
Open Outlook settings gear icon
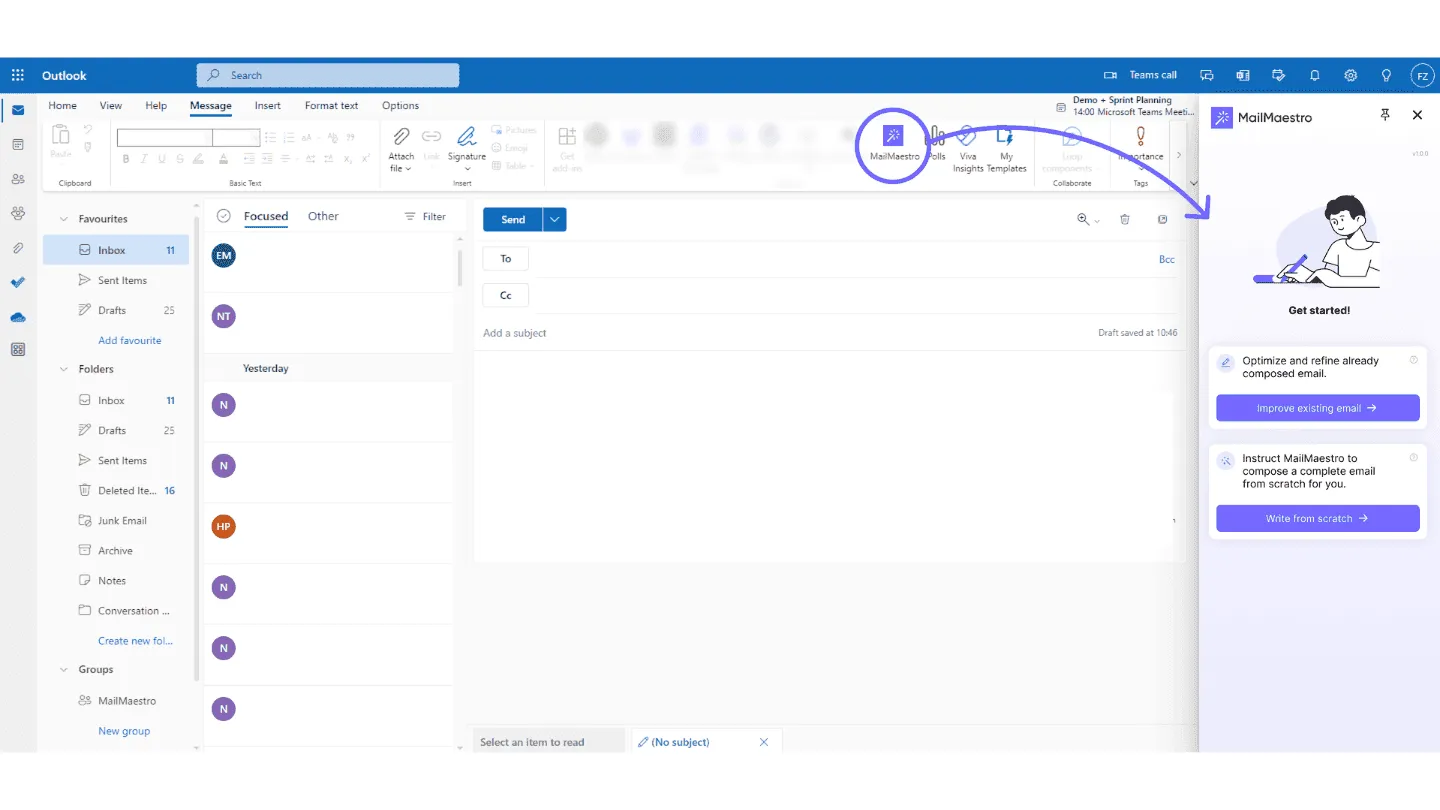[x=1350, y=75]
